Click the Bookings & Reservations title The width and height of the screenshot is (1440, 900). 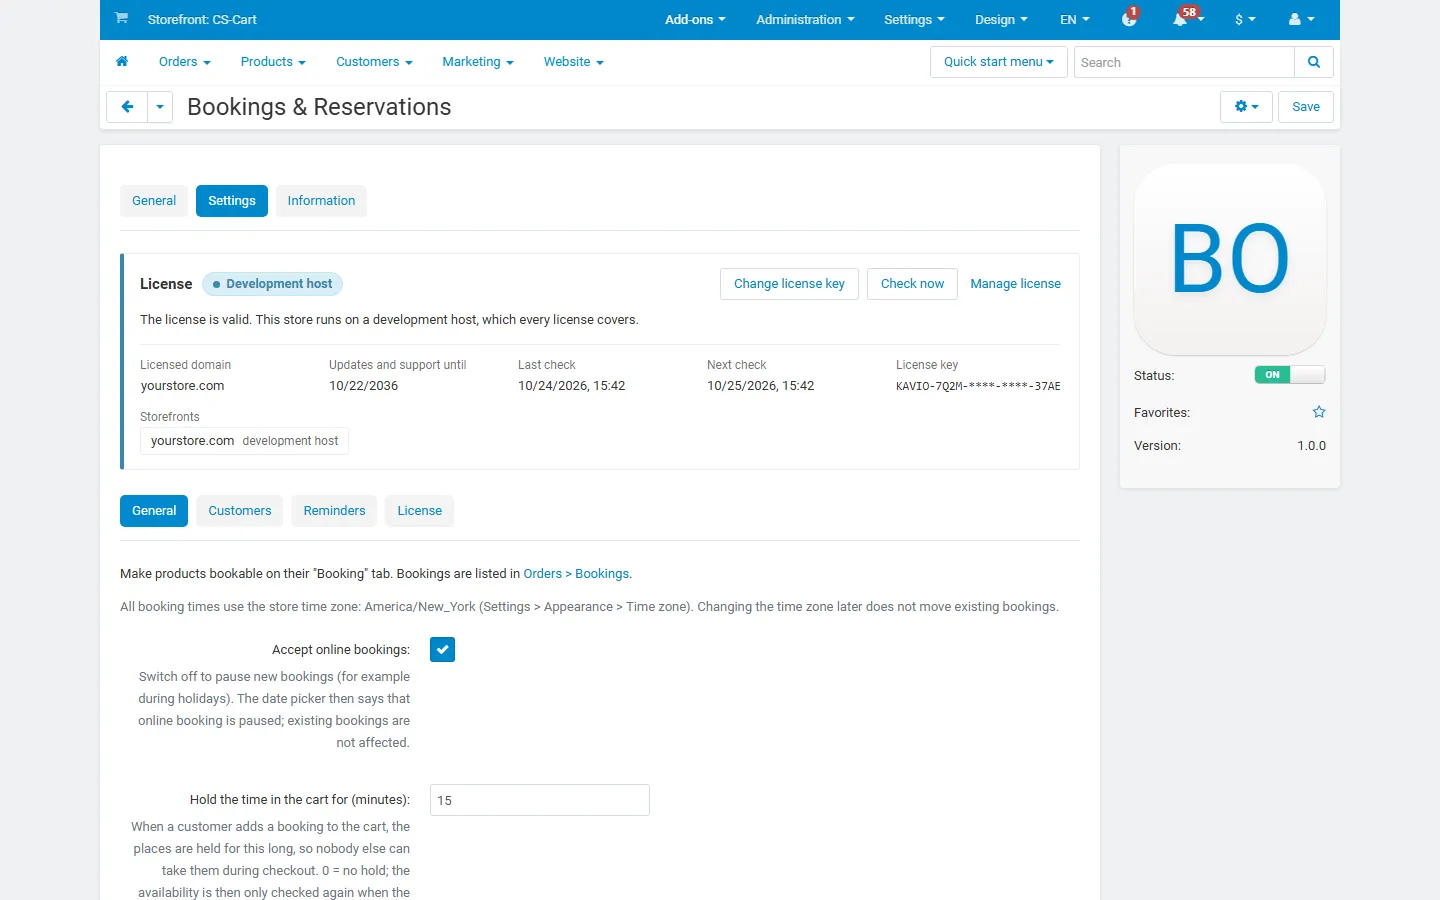(319, 107)
